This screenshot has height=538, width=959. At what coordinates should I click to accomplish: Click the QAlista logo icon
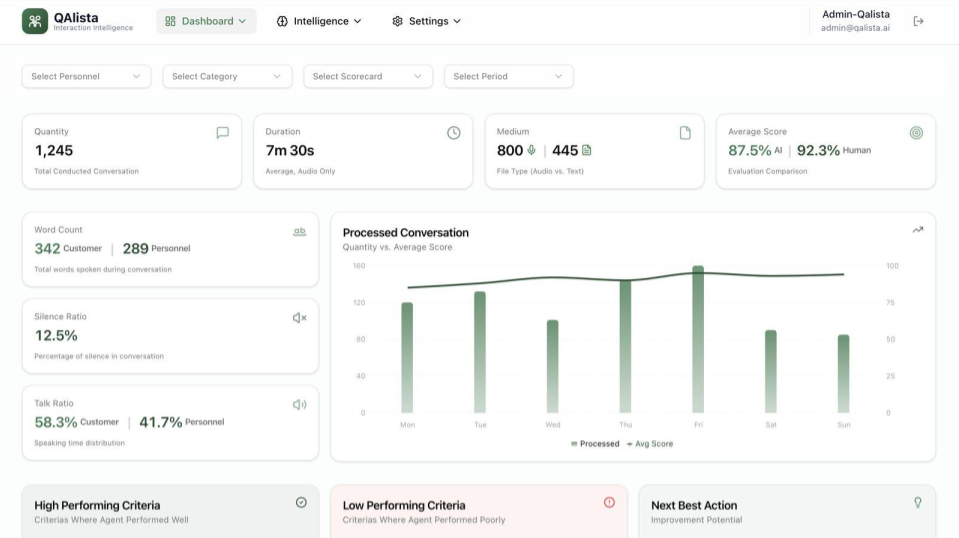(35, 21)
